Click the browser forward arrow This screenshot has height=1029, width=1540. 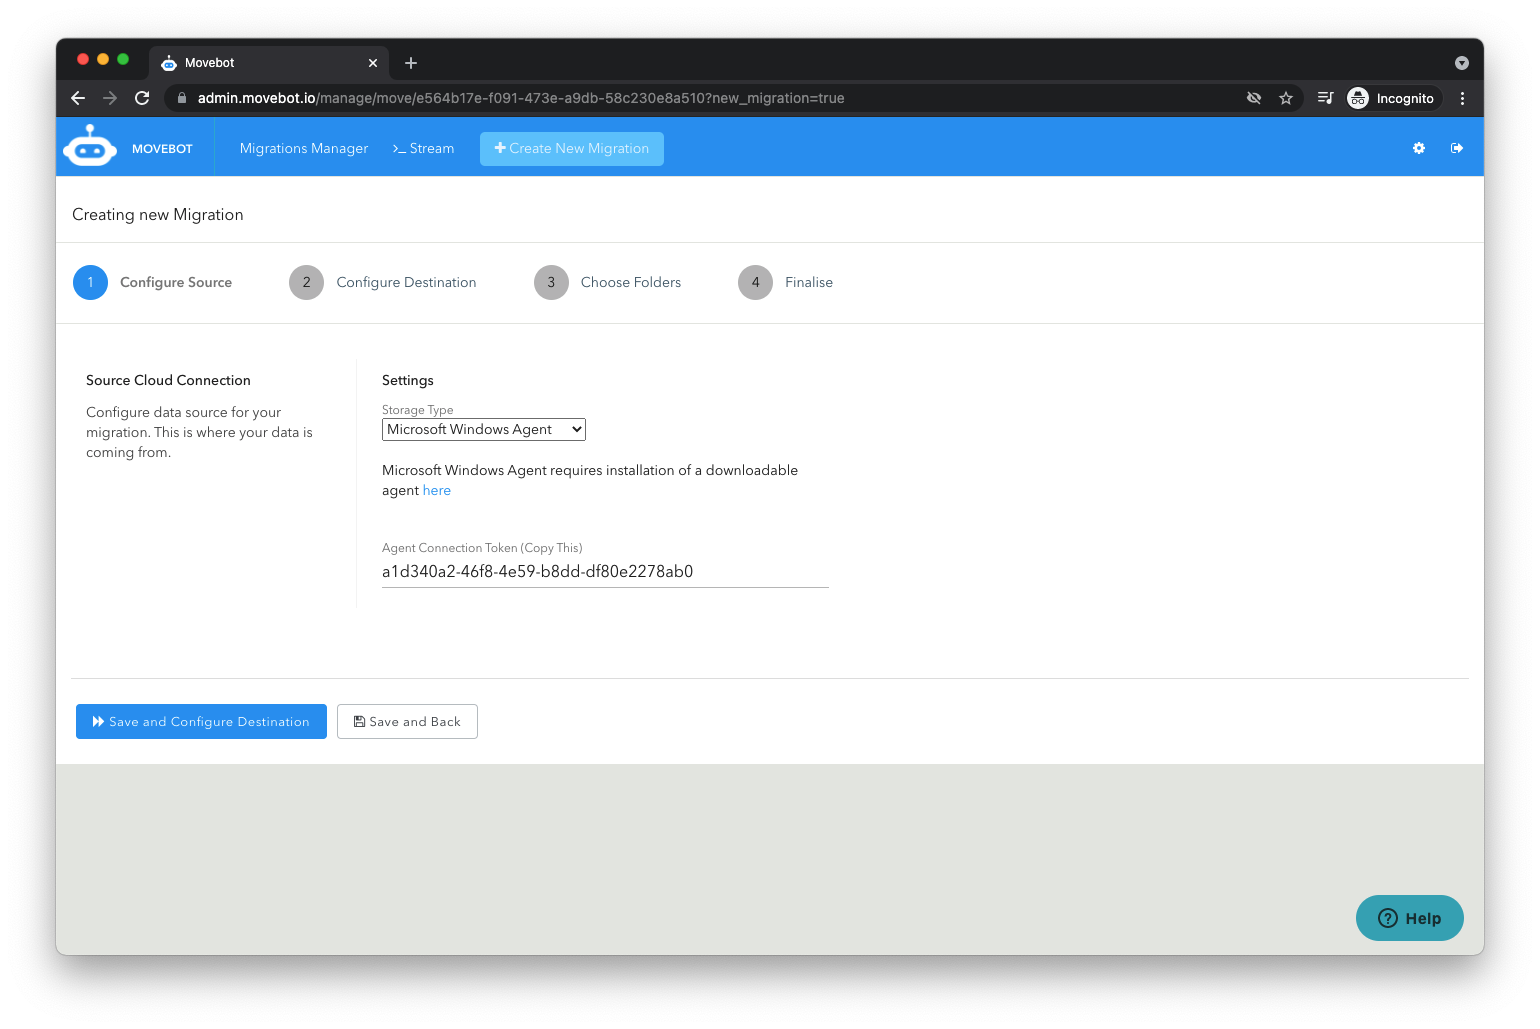pos(110,98)
